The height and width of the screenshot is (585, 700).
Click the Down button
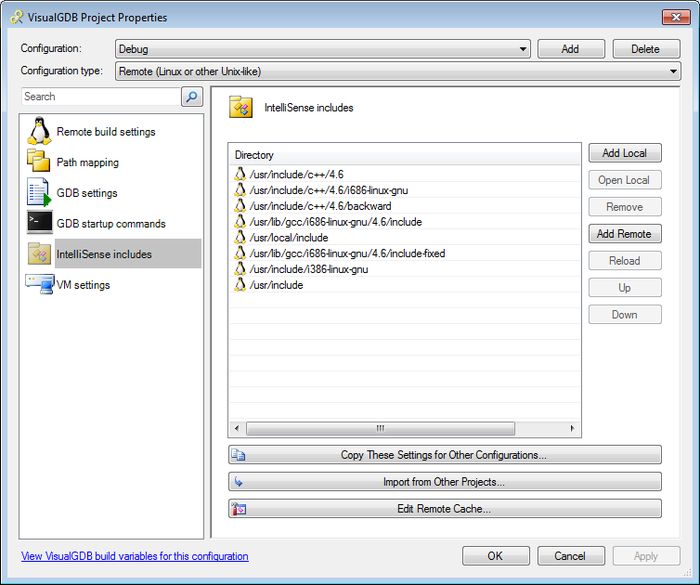[625, 314]
